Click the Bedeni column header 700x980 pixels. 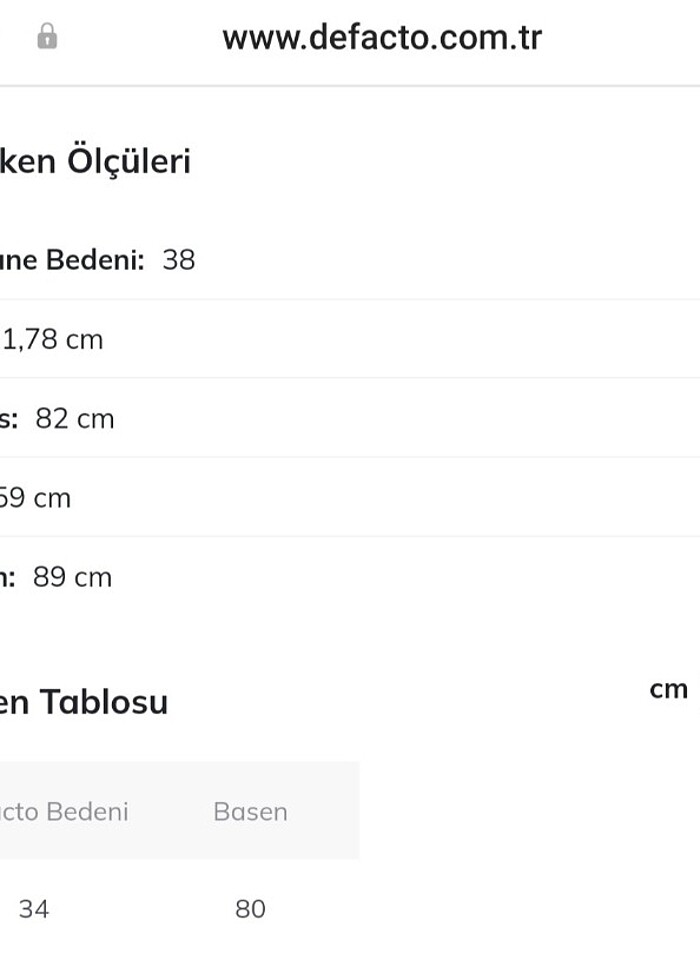[65, 812]
